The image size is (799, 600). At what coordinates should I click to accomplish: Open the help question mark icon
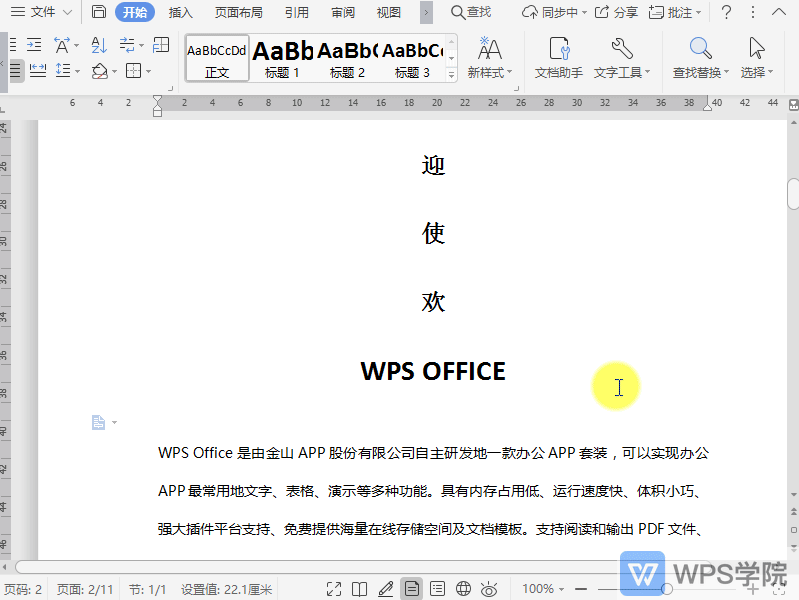tap(726, 12)
